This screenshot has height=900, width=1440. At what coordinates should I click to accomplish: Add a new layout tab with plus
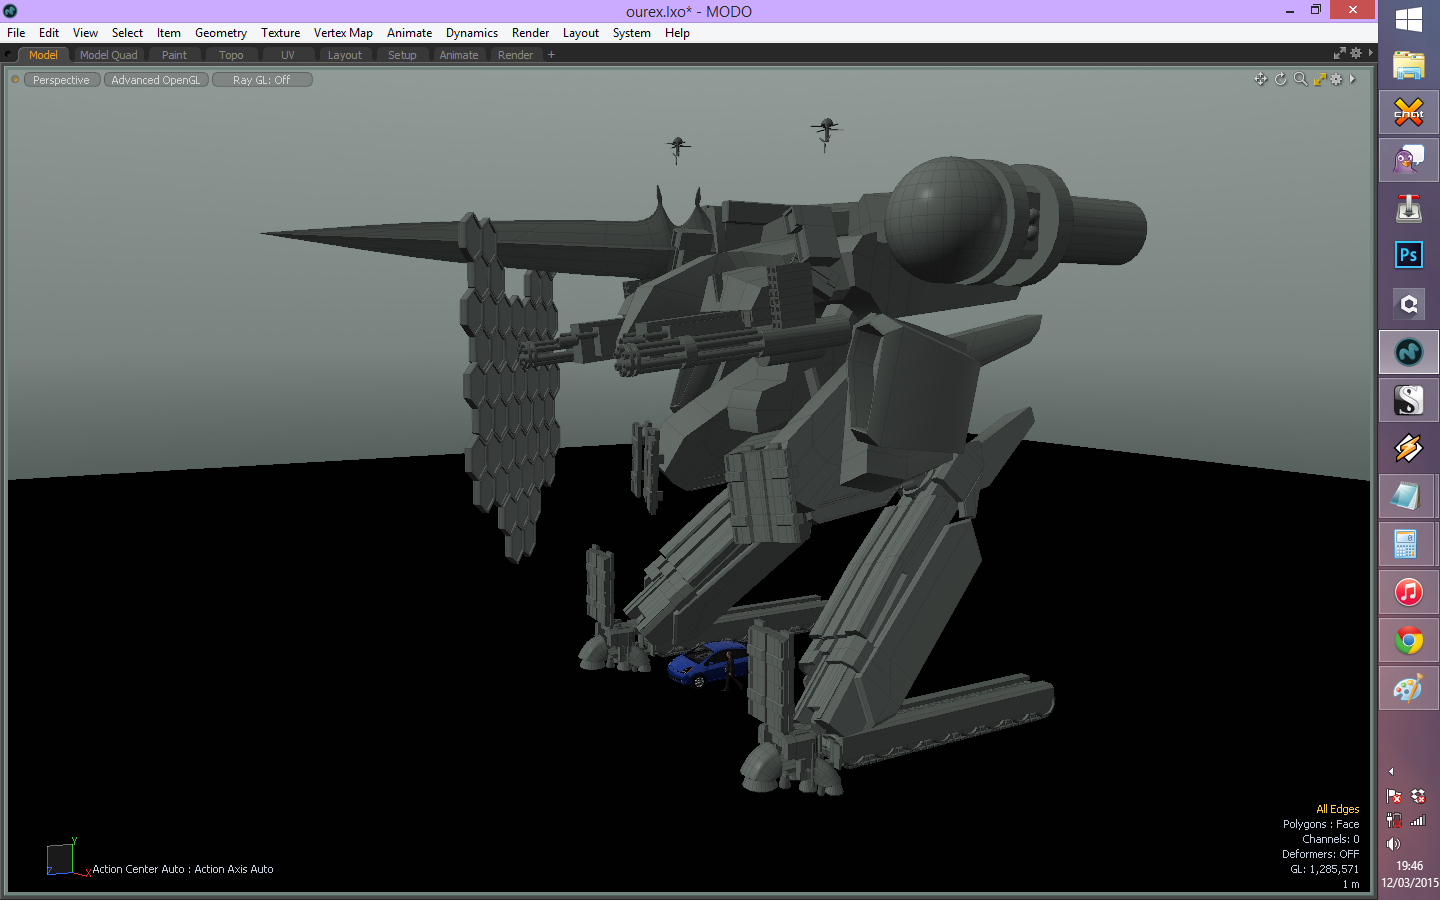tap(551, 55)
